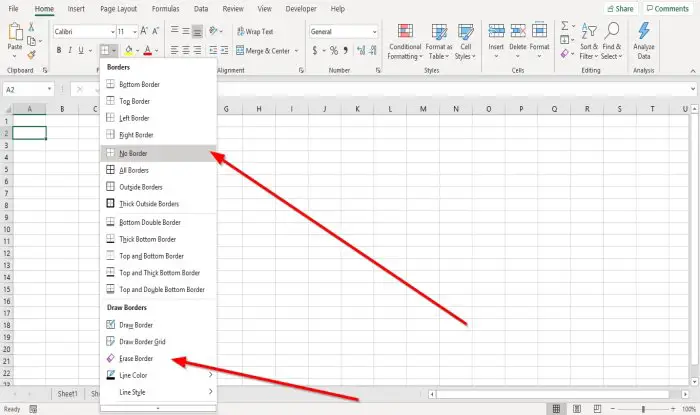Open the font size 11 dropdown

[134, 32]
